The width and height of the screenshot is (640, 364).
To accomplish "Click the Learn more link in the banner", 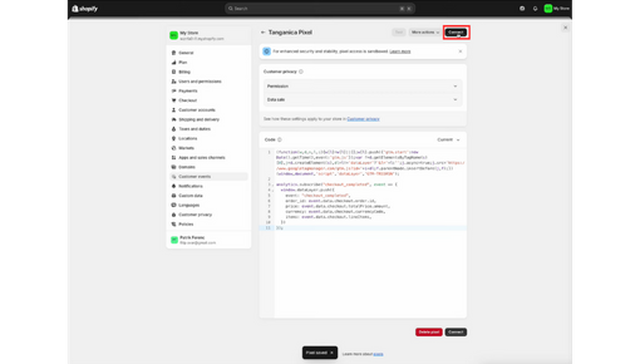I will coord(400,51).
